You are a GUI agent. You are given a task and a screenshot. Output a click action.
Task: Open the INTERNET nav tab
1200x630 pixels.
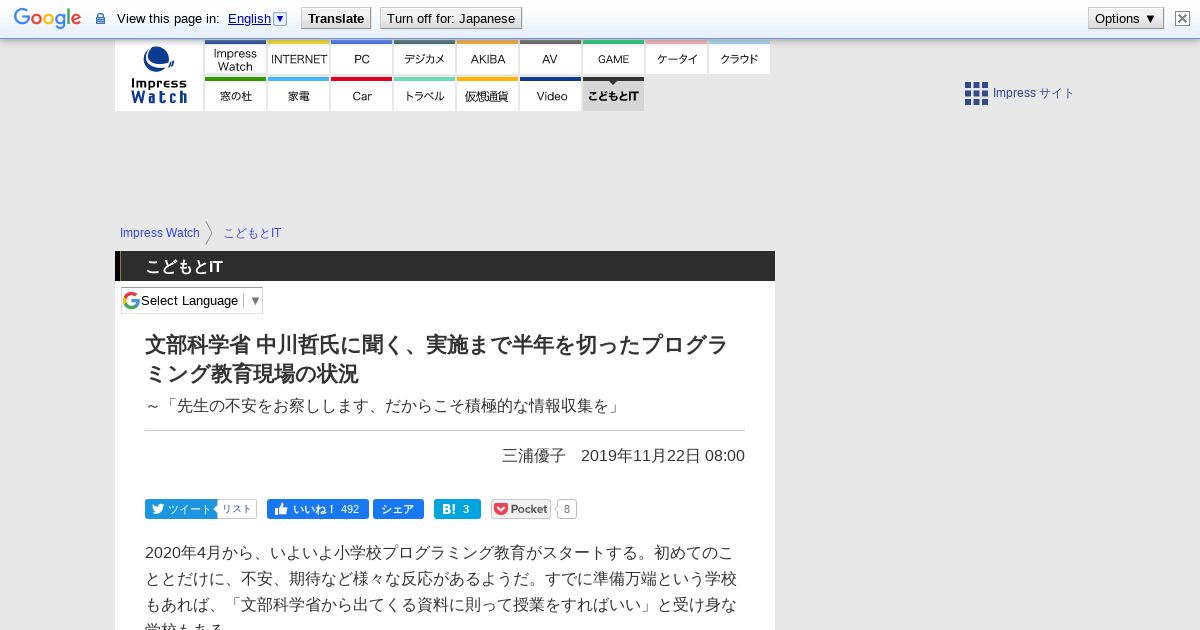click(x=298, y=58)
